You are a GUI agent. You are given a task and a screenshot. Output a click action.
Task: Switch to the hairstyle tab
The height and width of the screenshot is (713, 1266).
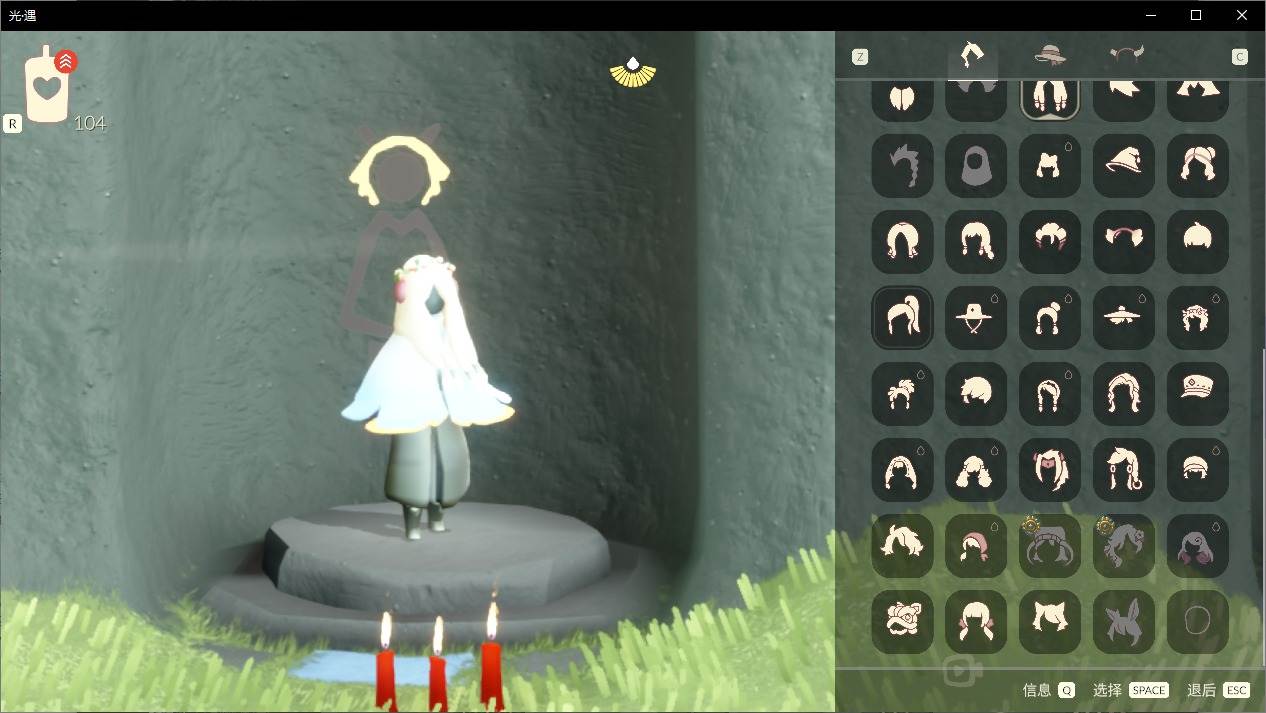coord(972,55)
